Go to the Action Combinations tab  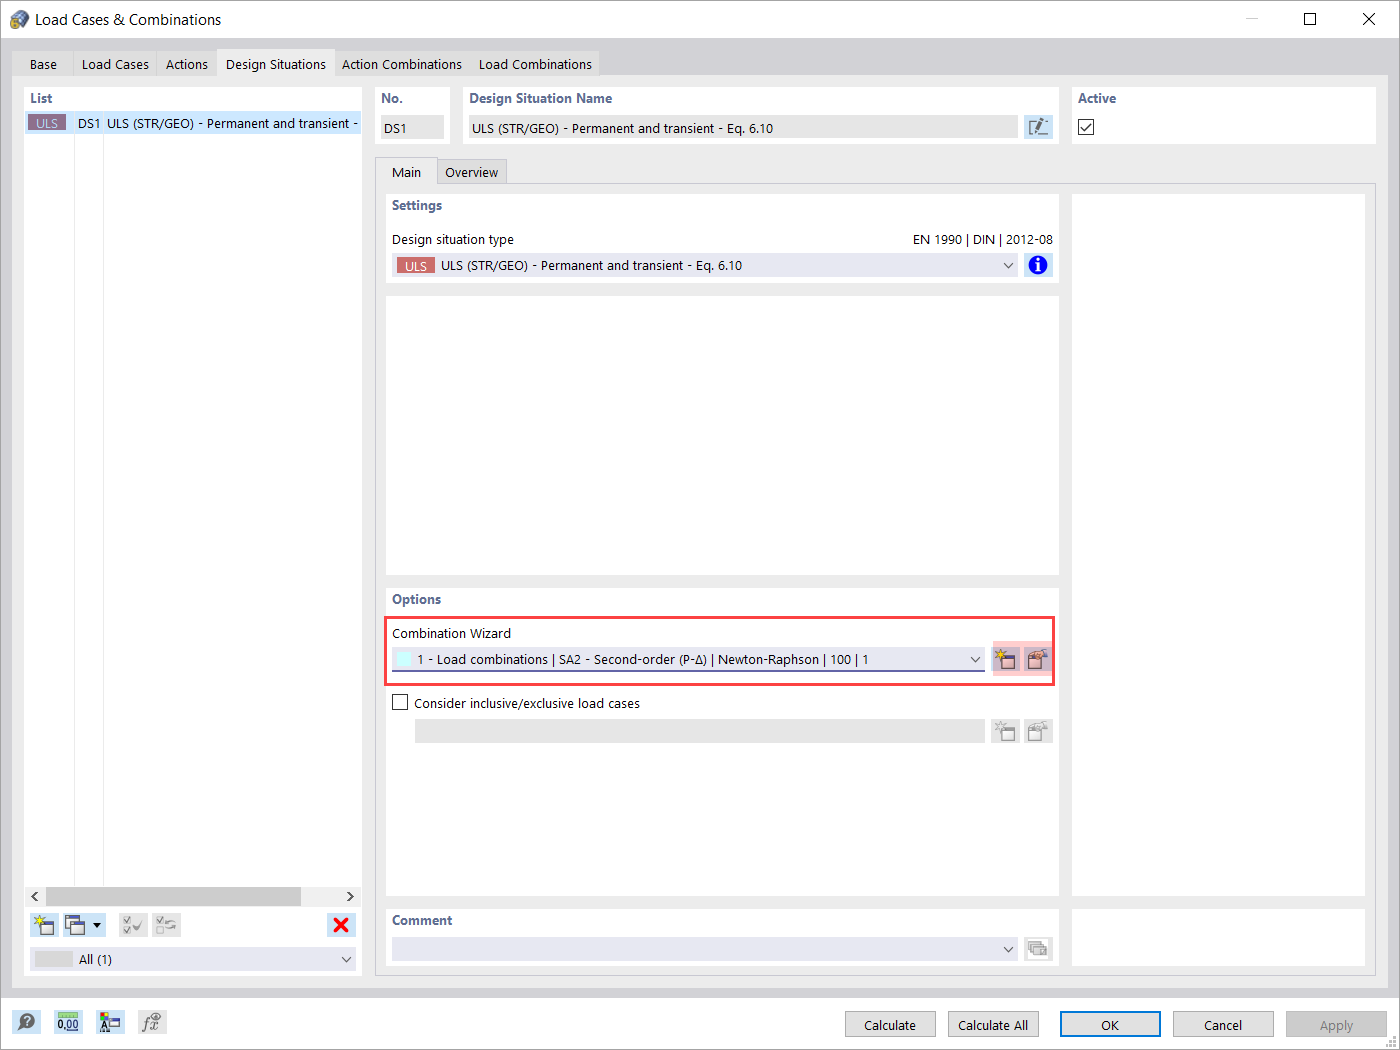(402, 64)
